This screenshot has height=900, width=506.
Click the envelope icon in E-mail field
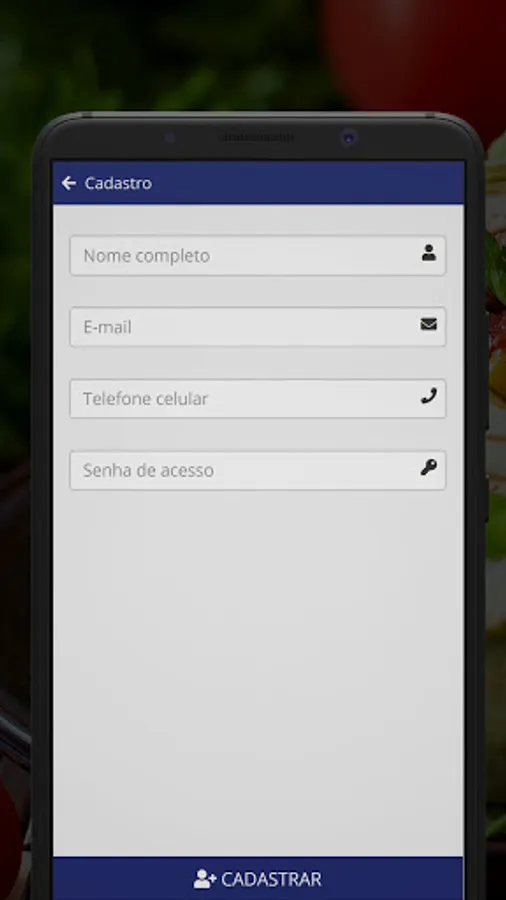[x=429, y=324]
